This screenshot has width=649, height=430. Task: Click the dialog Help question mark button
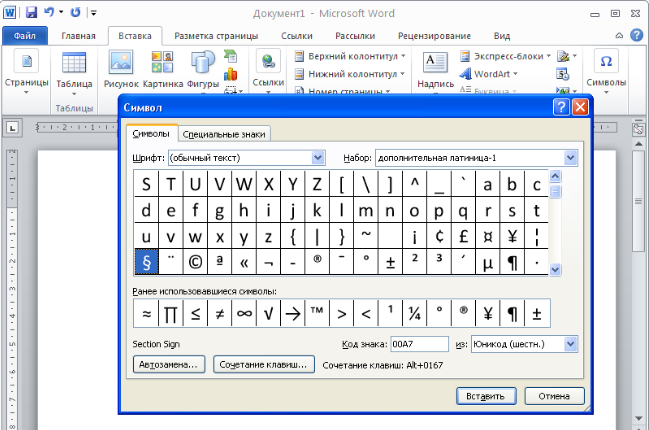(561, 107)
